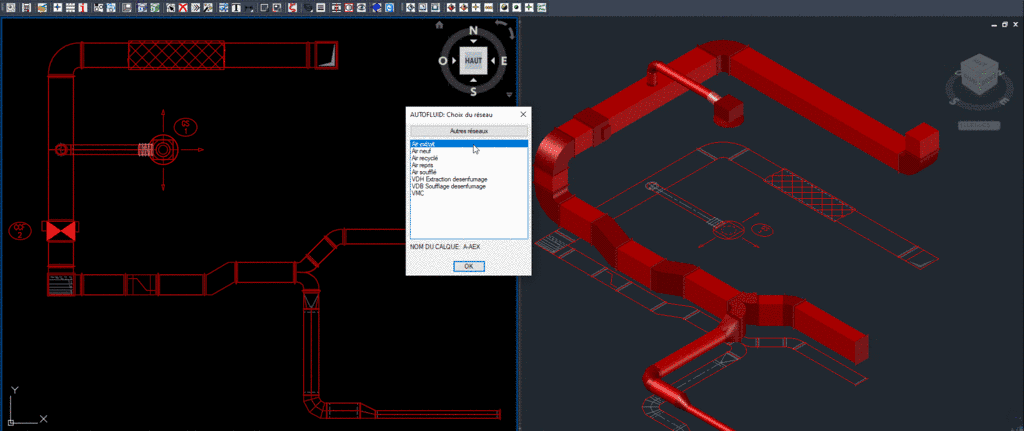Select 'Air neuf' in the network list

click(421, 151)
